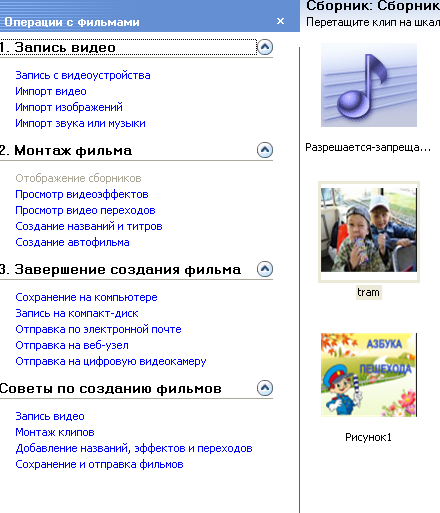Click Отправка на цифровую видеокамеру
This screenshot has width=440, height=513.
click(x=111, y=361)
